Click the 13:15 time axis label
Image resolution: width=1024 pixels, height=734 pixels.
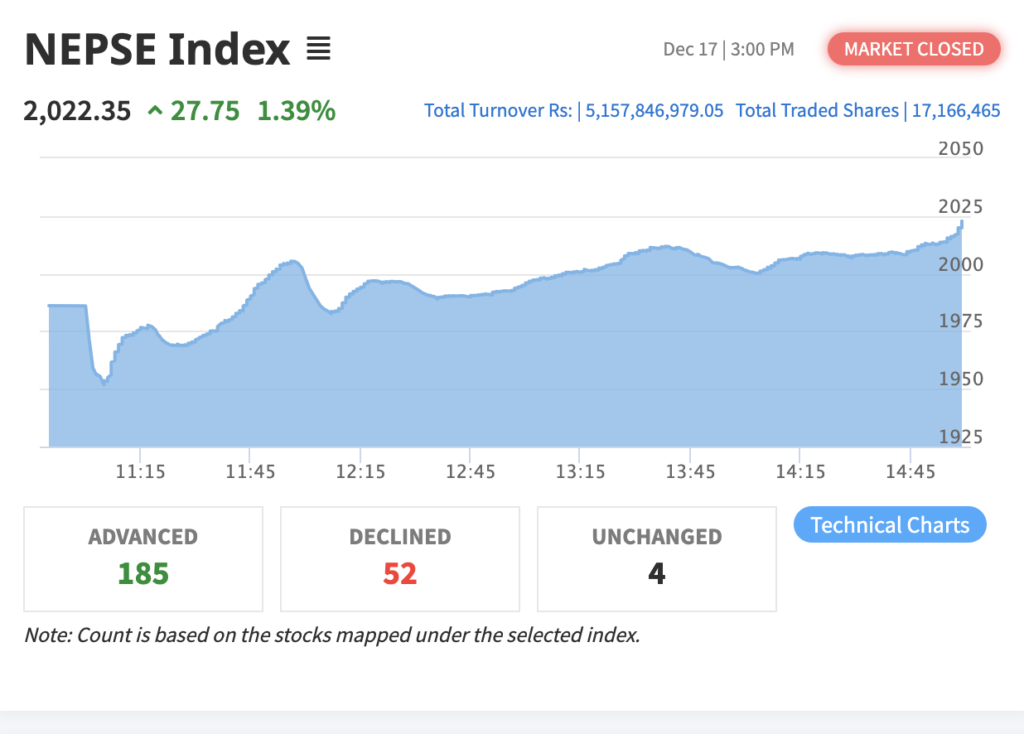[x=580, y=471]
